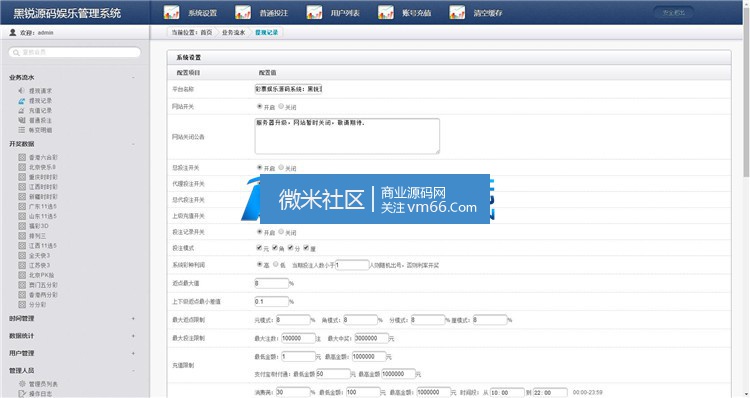Image resolution: width=750 pixels, height=398 pixels.
Task: Click the 江西11选5 lottery icon
Action: pyautogui.click(x=22, y=245)
